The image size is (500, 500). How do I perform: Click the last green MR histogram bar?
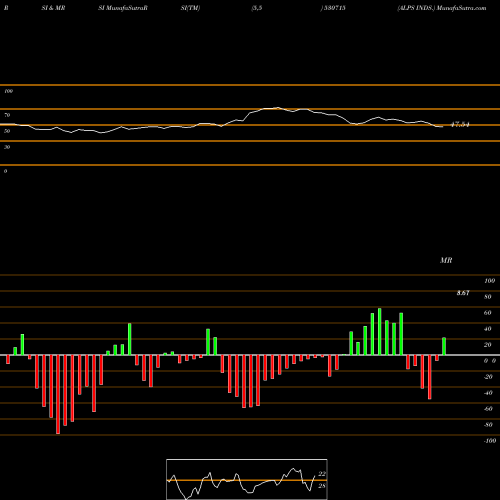[444, 346]
